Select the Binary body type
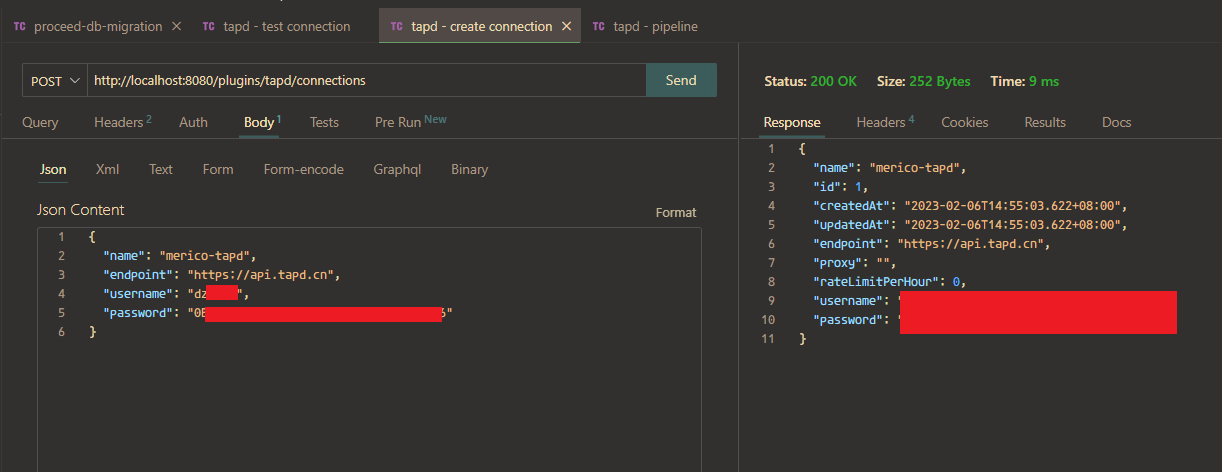Image resolution: width=1222 pixels, height=472 pixels. (x=469, y=169)
